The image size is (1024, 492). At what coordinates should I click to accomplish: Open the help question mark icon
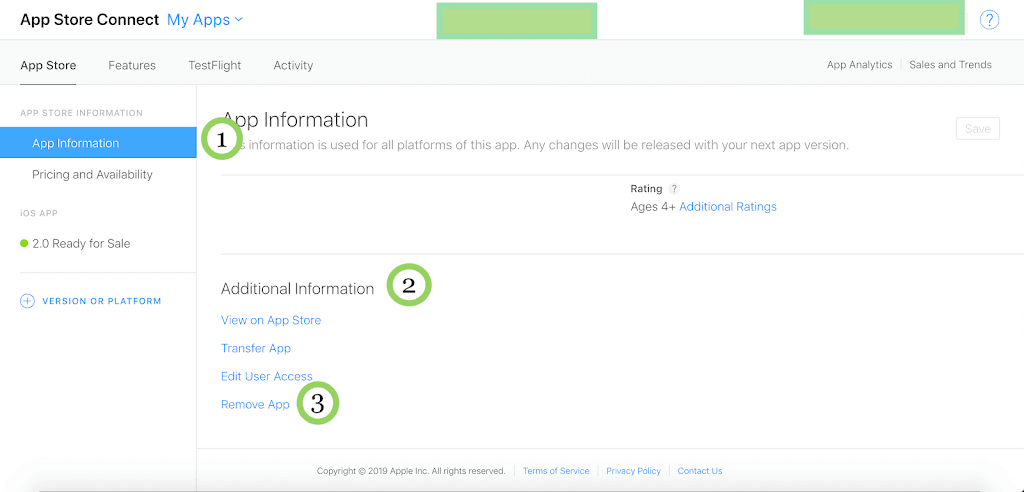pyautogui.click(x=989, y=20)
